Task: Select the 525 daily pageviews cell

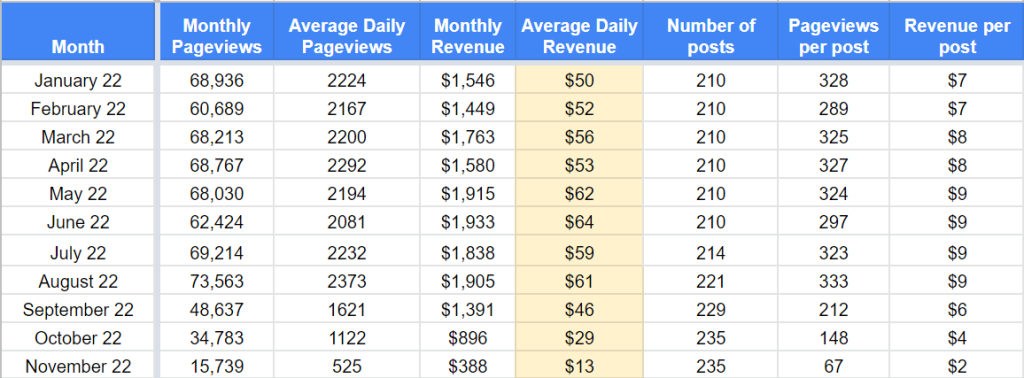Action: (x=347, y=366)
